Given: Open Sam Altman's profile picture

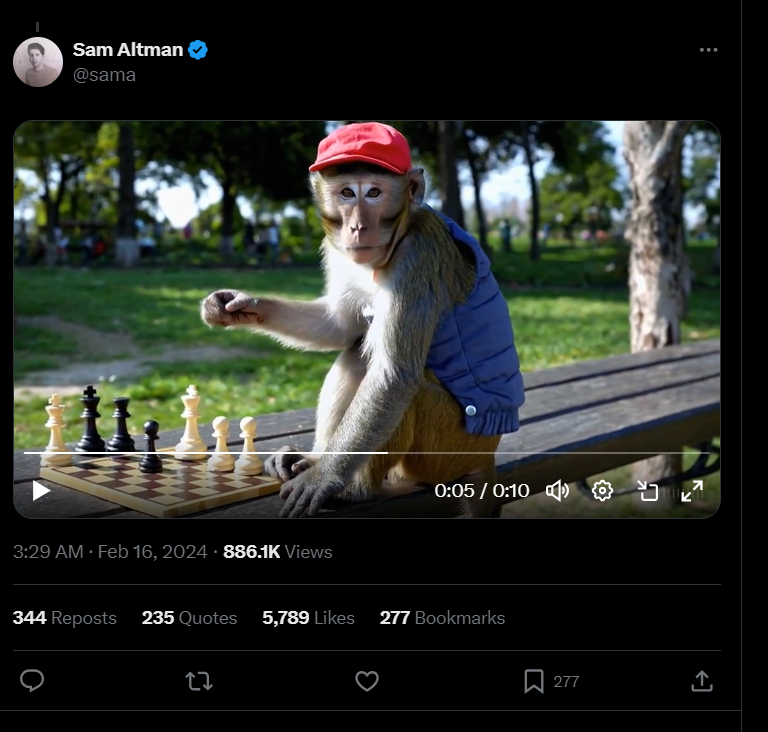Looking at the screenshot, I should [x=38, y=62].
